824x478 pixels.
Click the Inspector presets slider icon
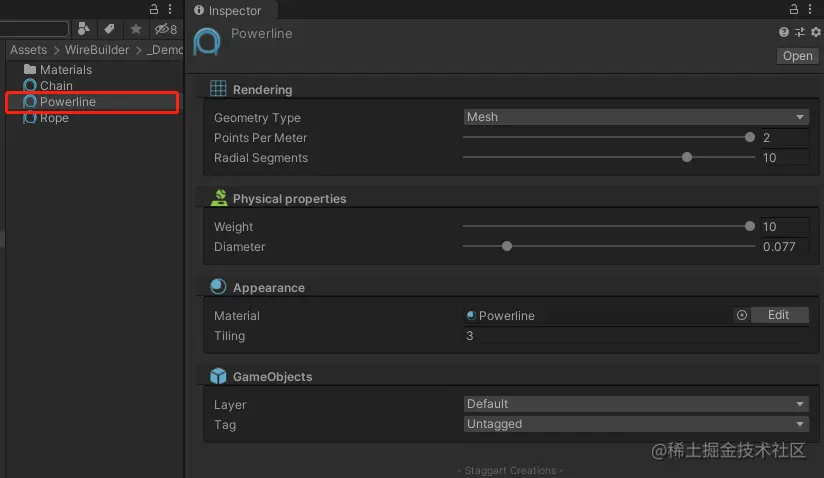(x=798, y=33)
